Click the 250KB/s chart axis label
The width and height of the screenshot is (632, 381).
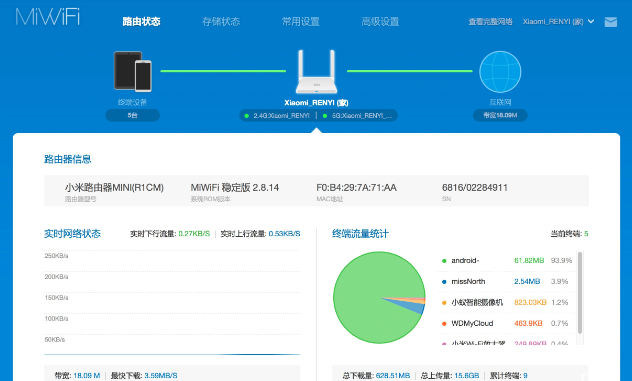coord(56,256)
